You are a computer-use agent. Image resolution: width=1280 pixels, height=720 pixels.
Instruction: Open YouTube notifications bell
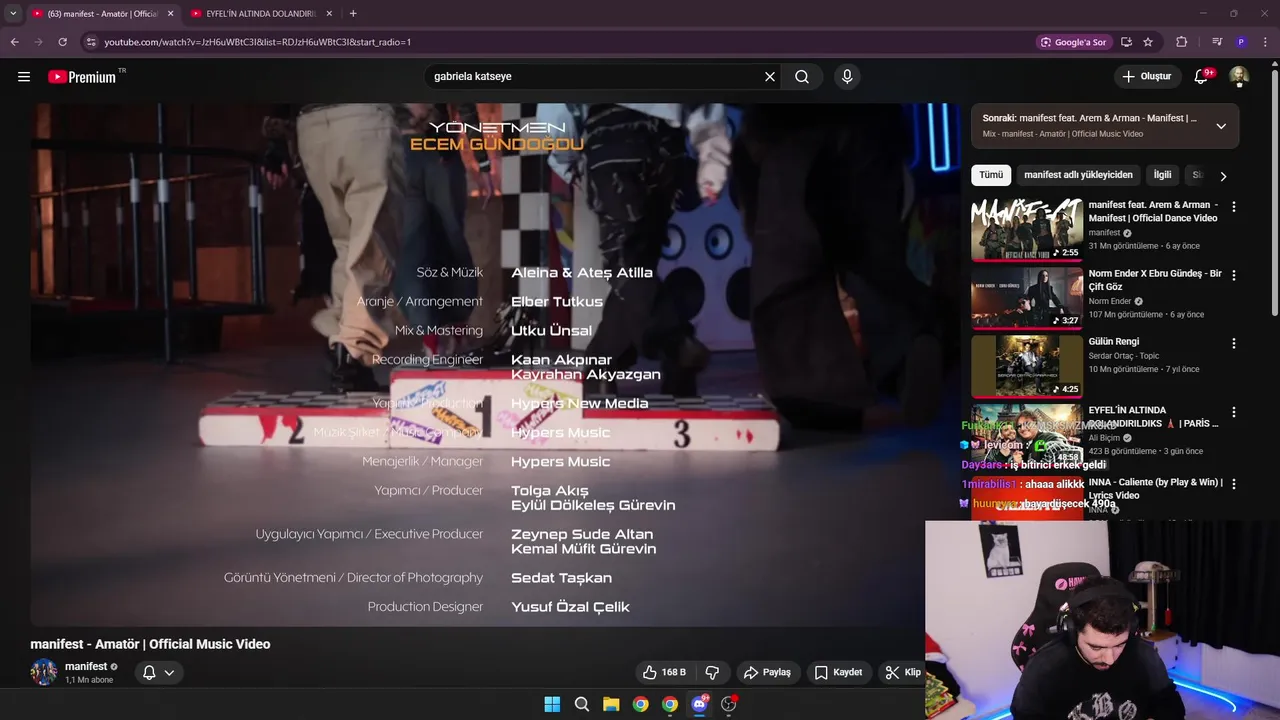click(x=1202, y=76)
